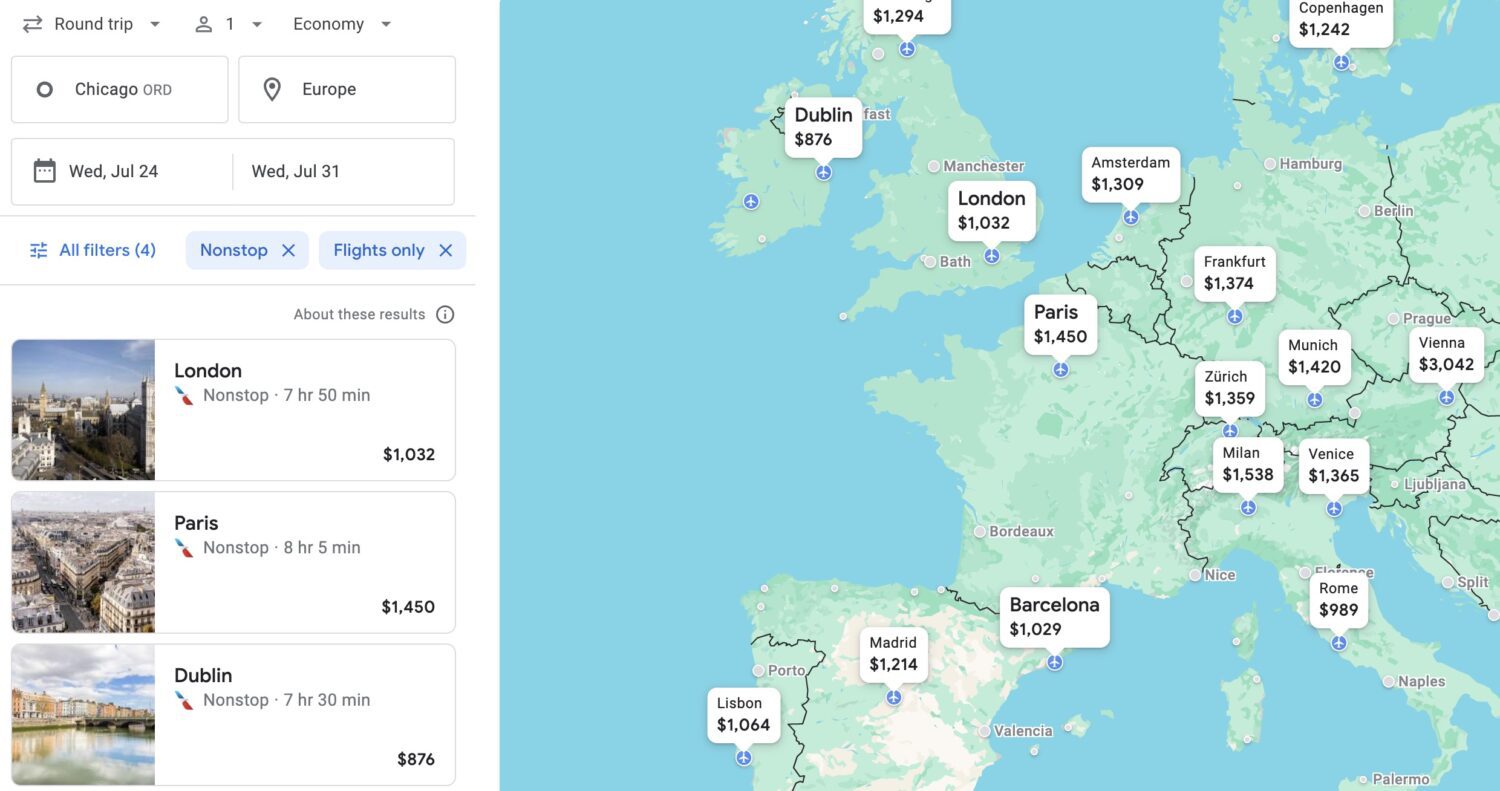This screenshot has width=1500, height=791.
Task: Click the passenger person icon
Action: coord(205,23)
